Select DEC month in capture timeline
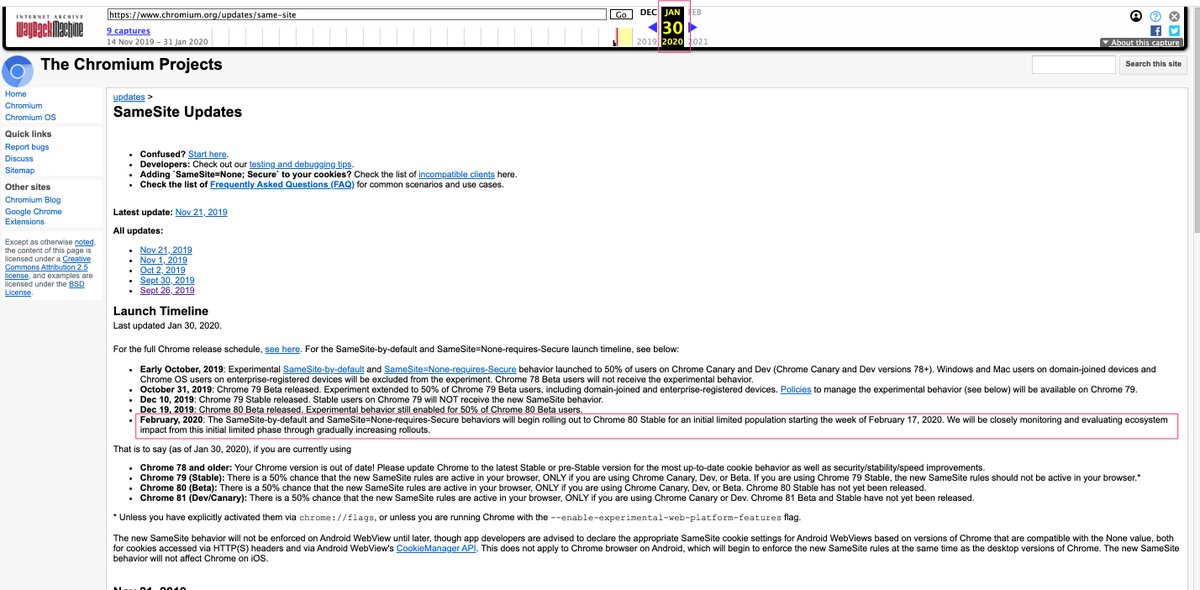The image size is (1200, 590). click(648, 12)
